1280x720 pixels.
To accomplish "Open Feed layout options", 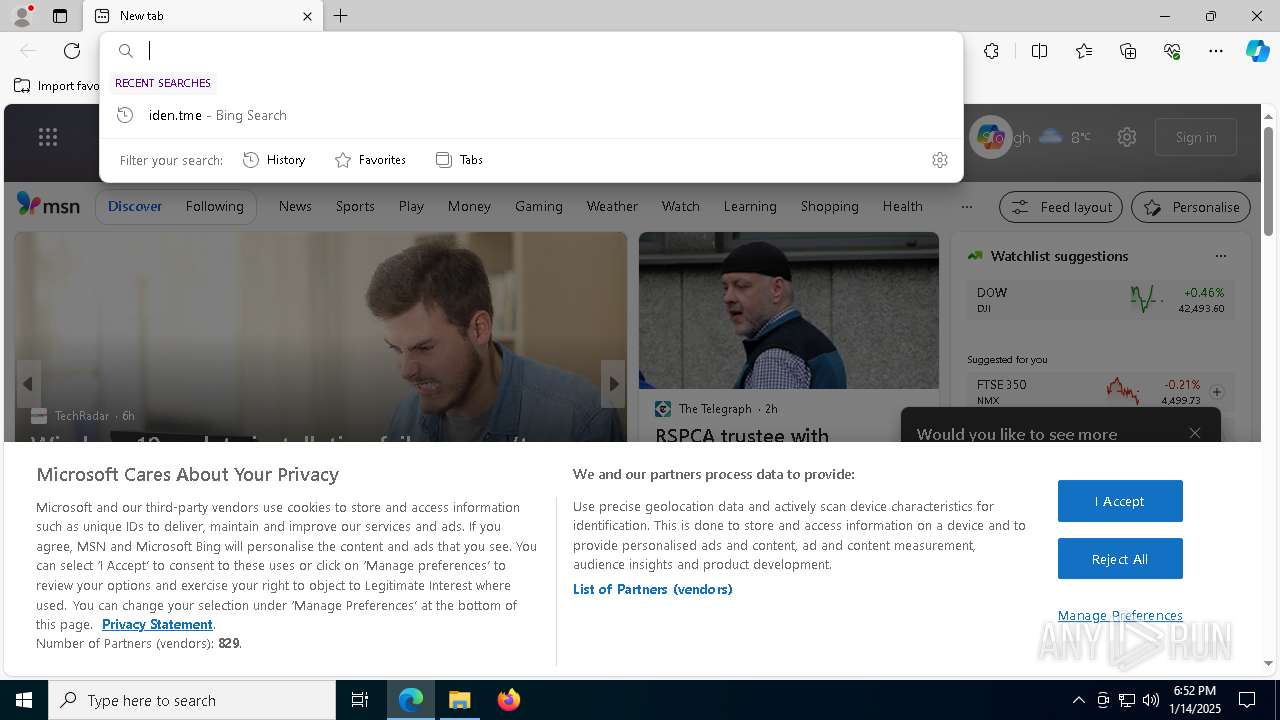I will tap(1061, 207).
